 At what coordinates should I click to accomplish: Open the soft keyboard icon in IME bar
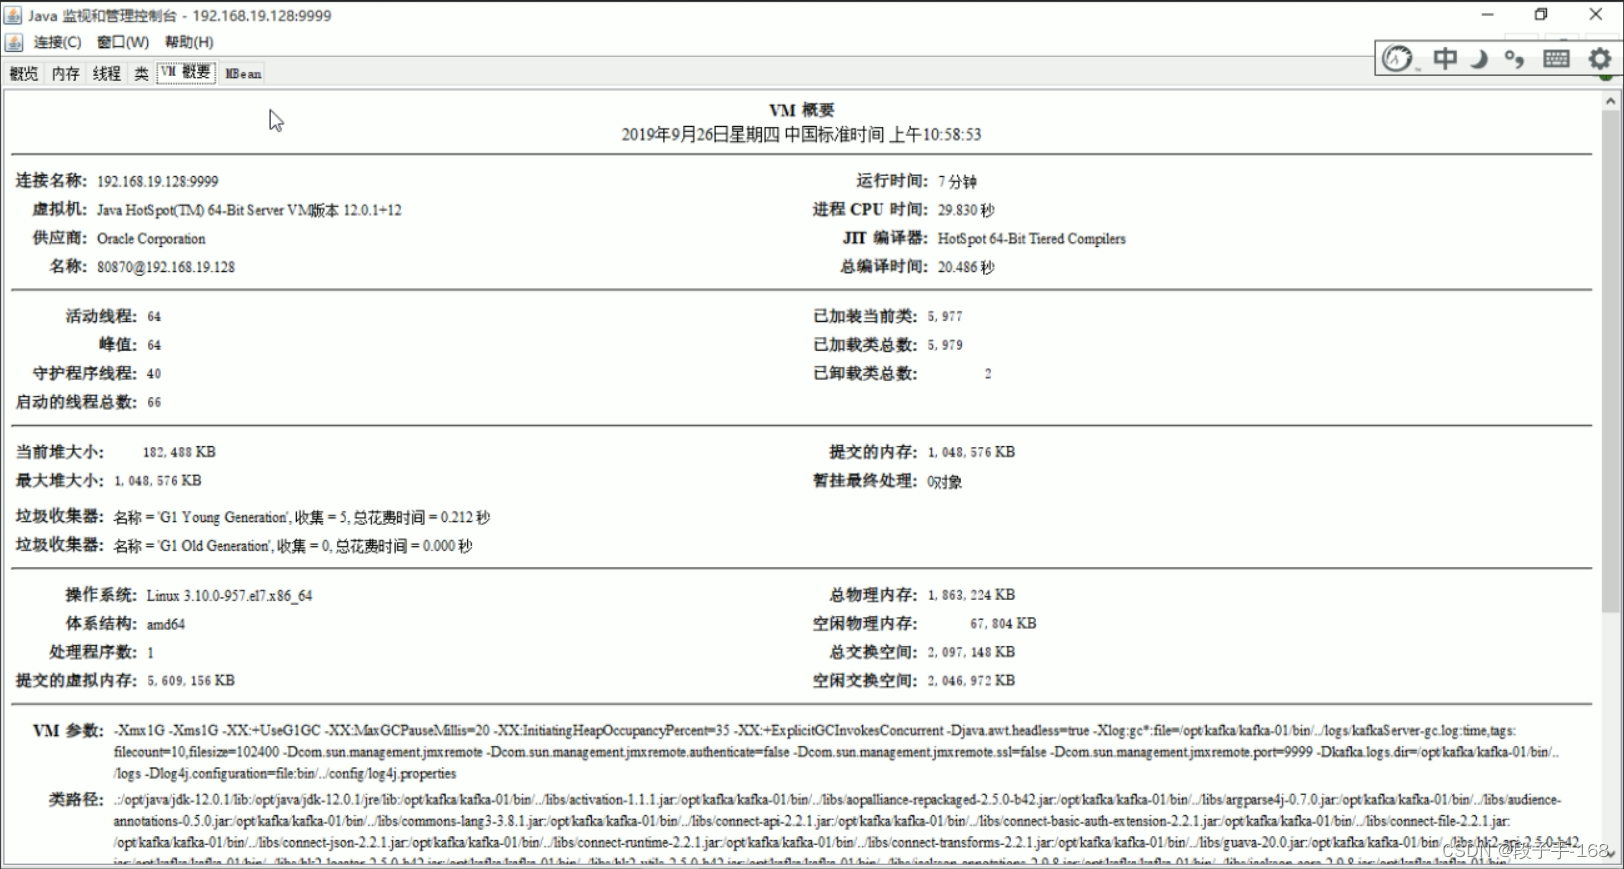(x=1556, y=59)
